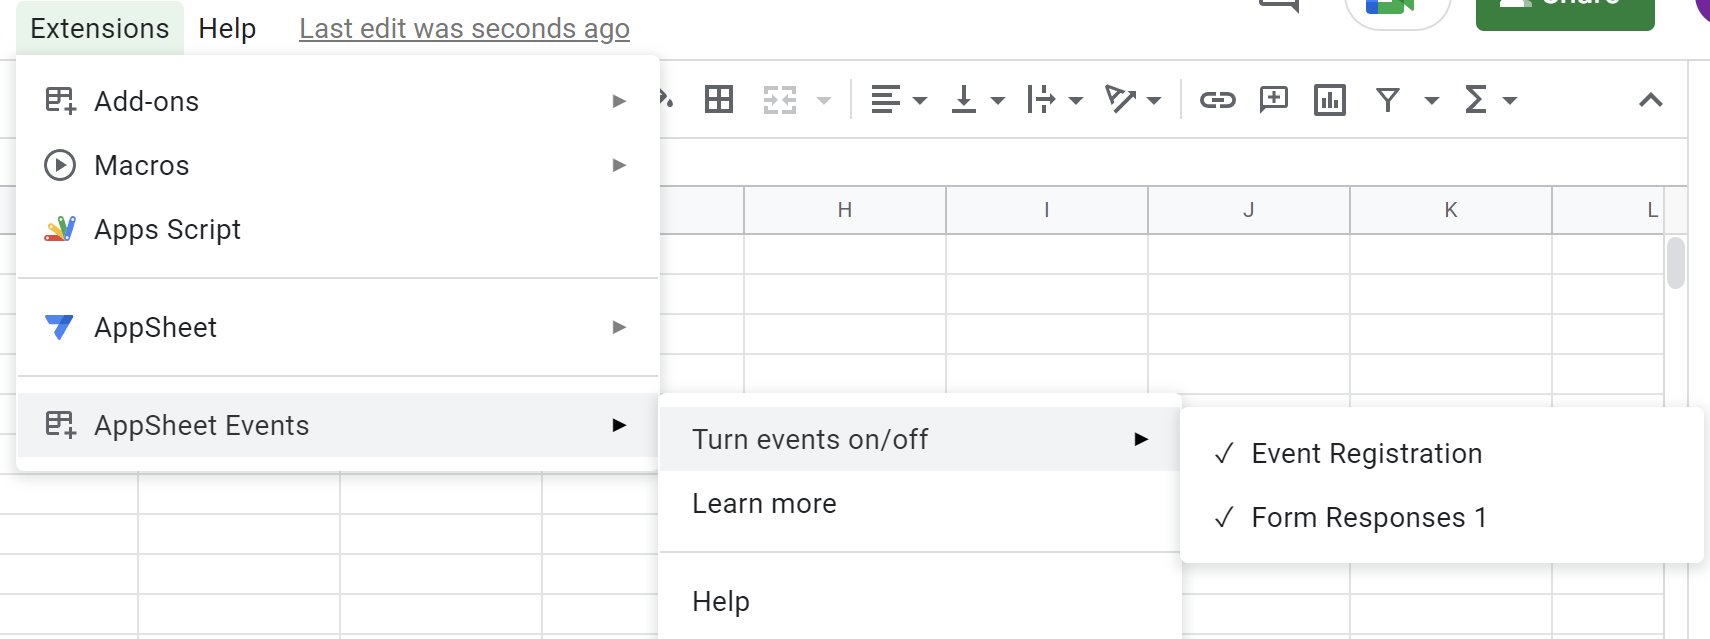Select column J header
1710x639 pixels.
click(x=1248, y=210)
